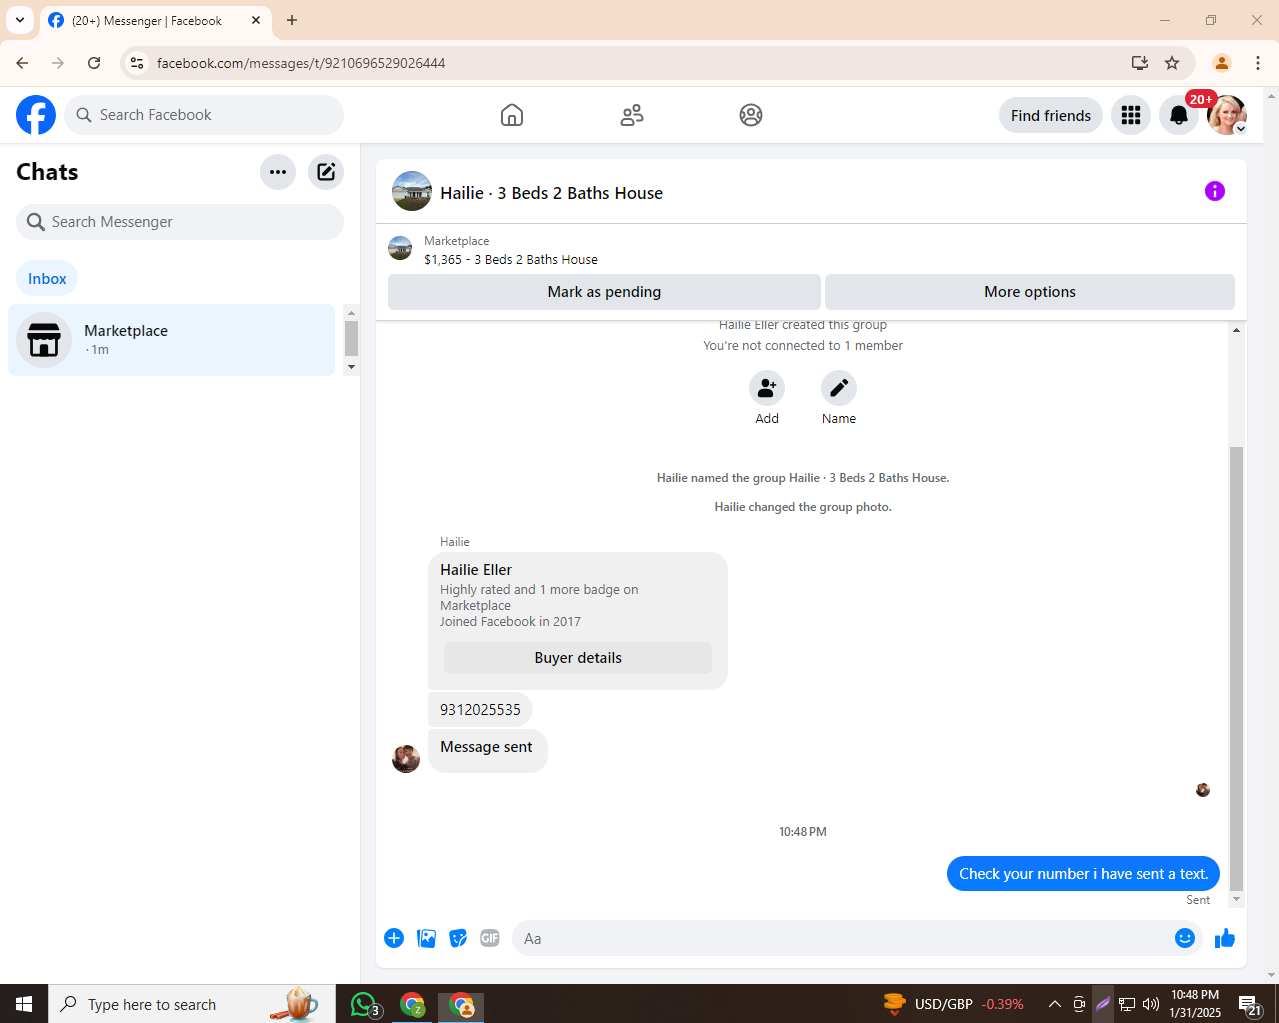Choose a sticker icon in composer
1279x1023 pixels.
(x=458, y=938)
